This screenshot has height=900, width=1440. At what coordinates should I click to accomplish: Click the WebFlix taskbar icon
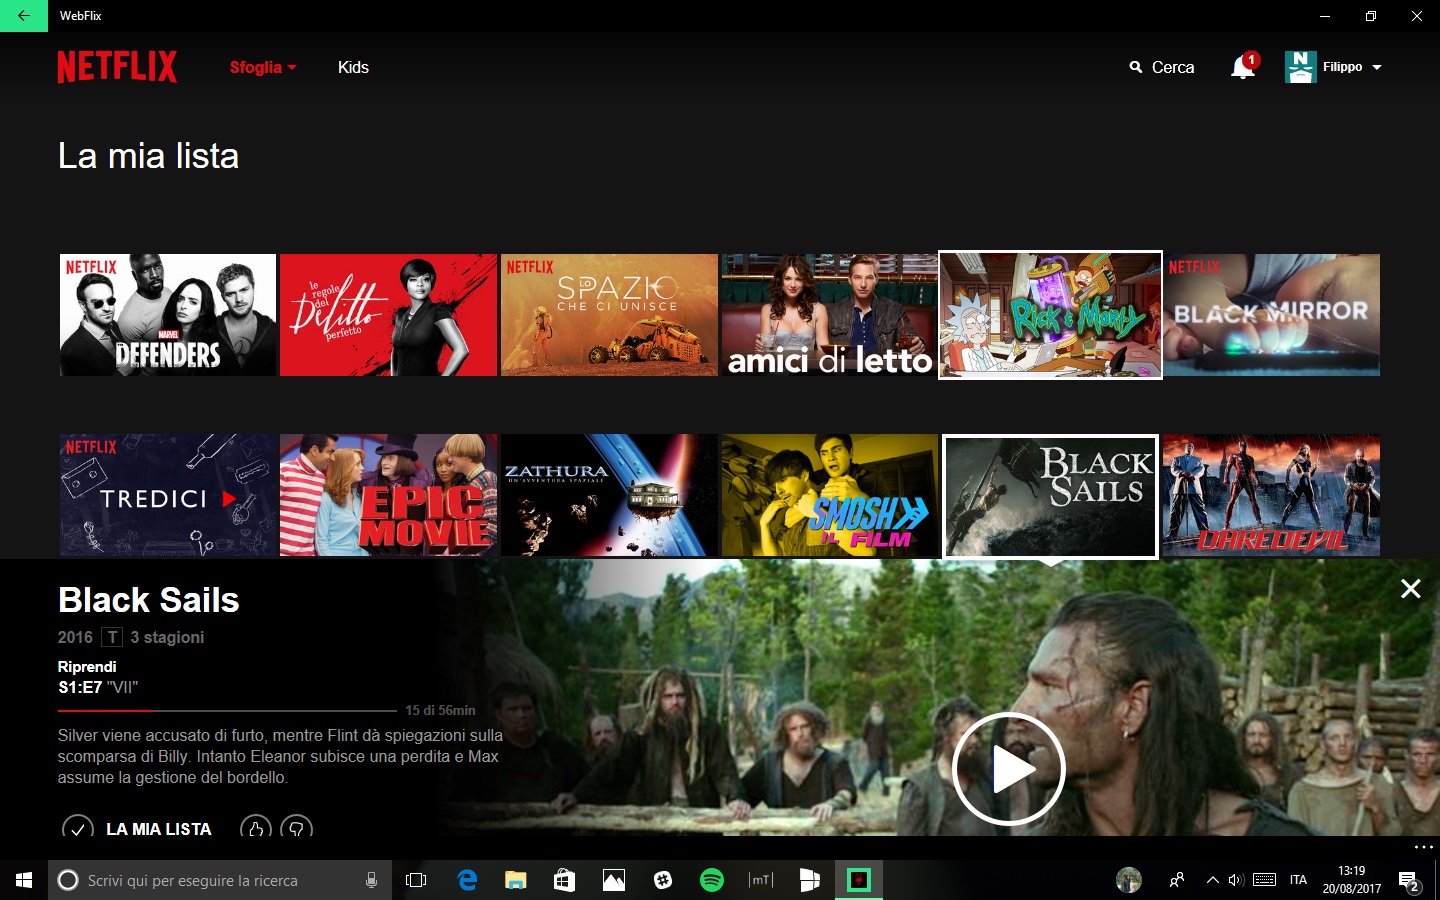click(x=858, y=880)
